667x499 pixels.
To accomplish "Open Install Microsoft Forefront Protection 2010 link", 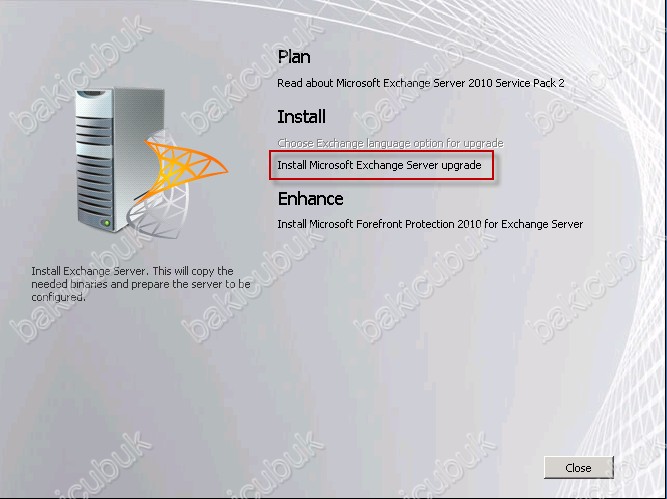I will tap(430, 224).
